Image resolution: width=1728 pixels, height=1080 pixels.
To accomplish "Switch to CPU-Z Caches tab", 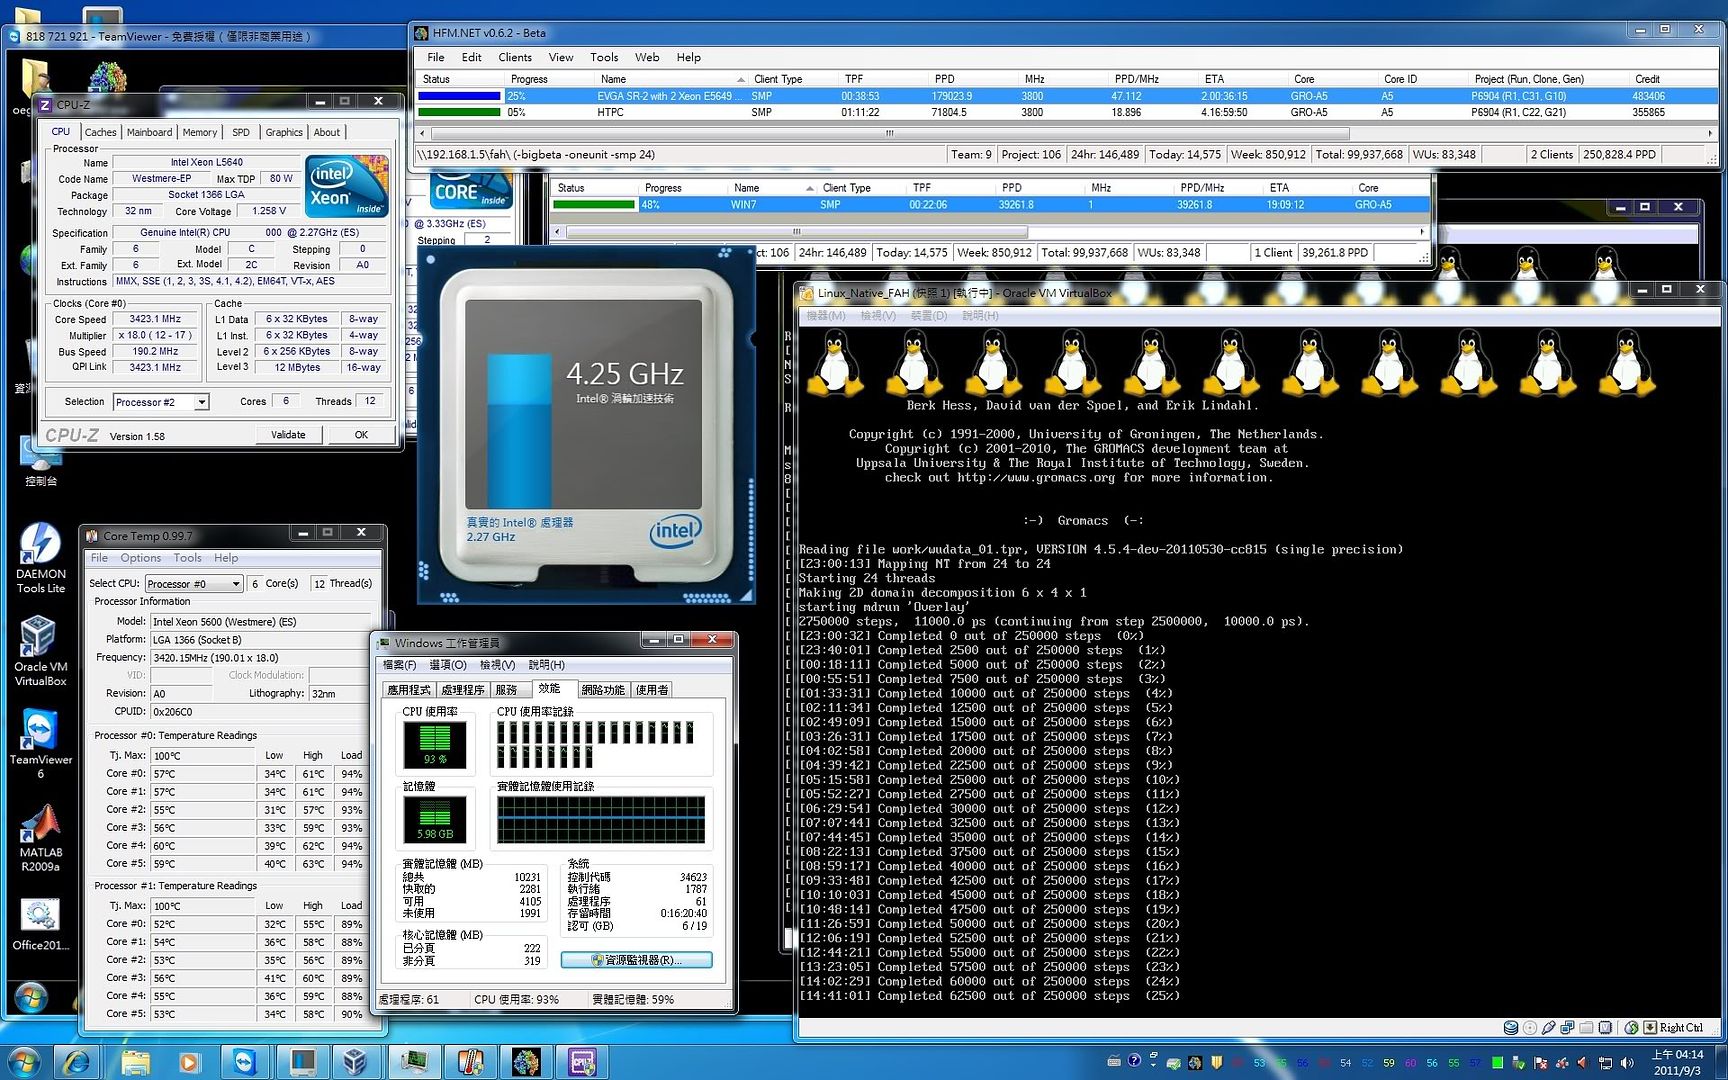I will [x=100, y=132].
